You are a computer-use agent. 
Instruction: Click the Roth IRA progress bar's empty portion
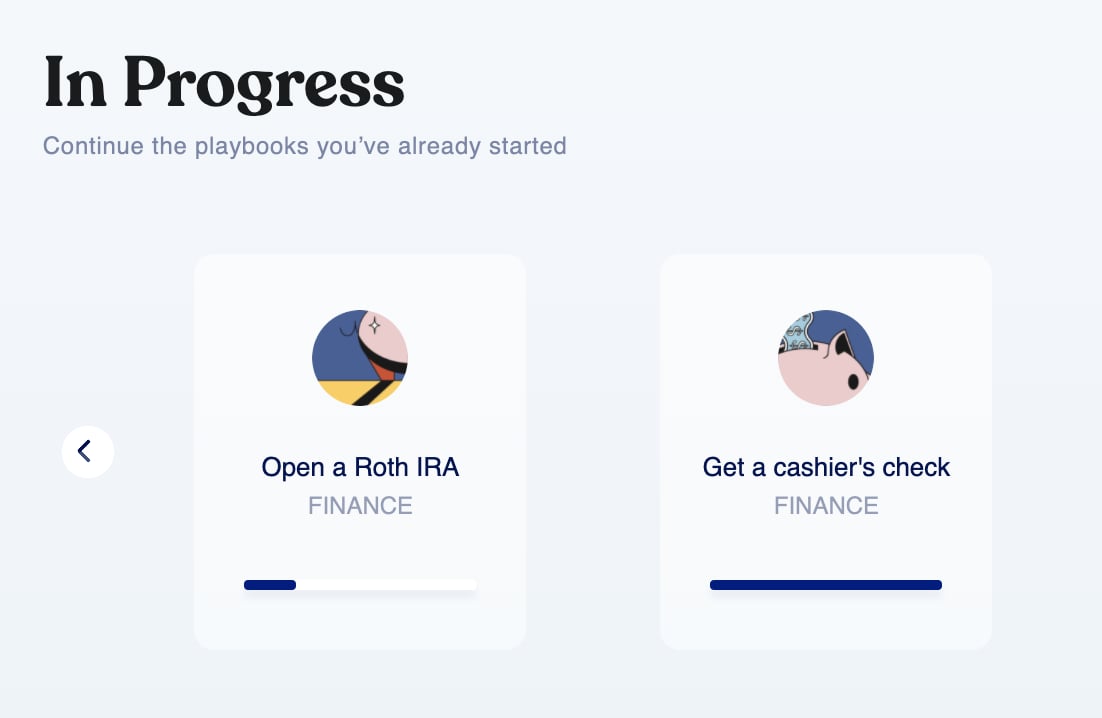point(386,585)
